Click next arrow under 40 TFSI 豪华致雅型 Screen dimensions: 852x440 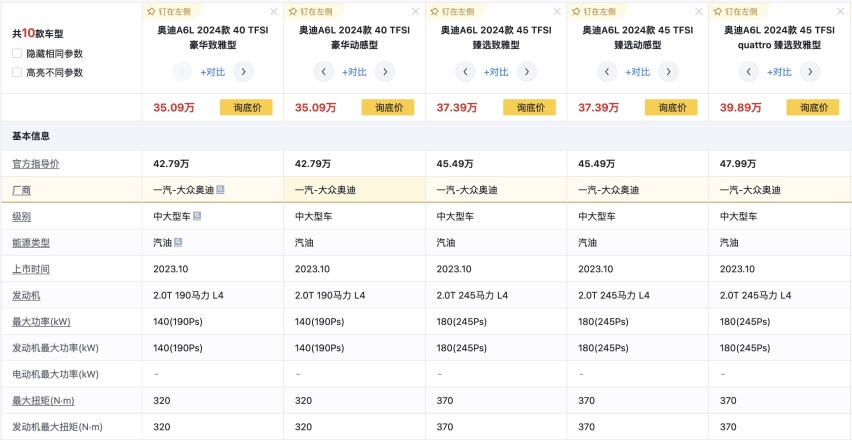(x=243, y=72)
